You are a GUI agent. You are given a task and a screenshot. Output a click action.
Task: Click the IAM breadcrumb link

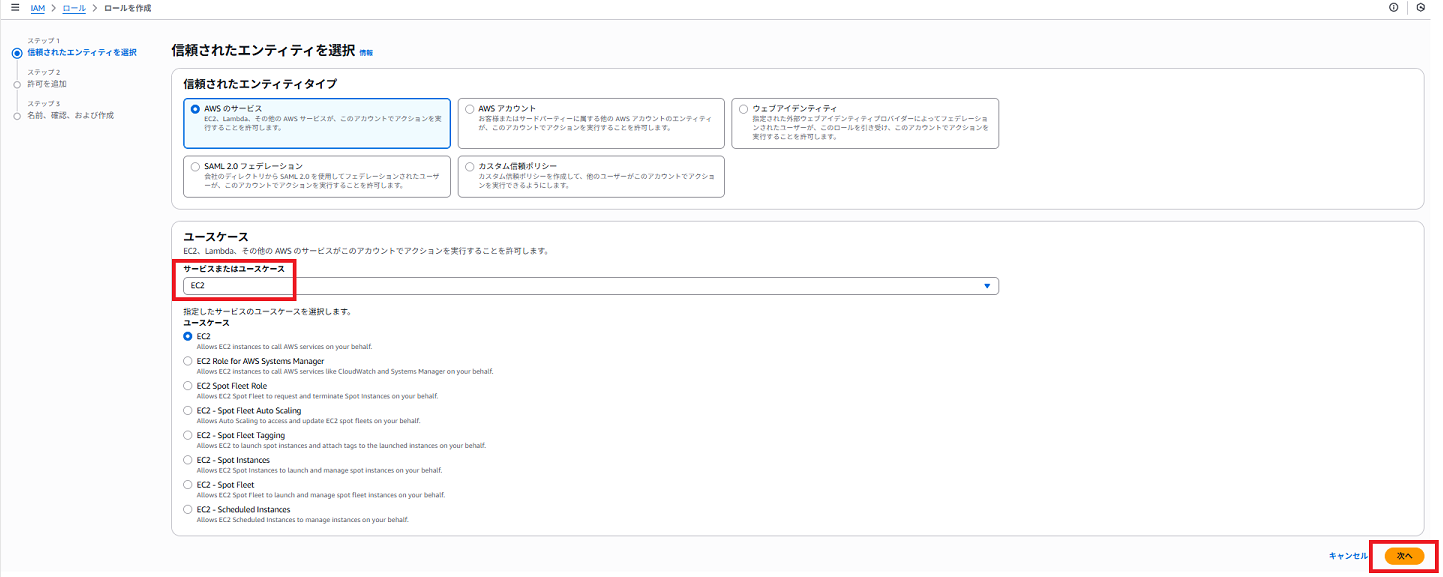(x=38, y=8)
